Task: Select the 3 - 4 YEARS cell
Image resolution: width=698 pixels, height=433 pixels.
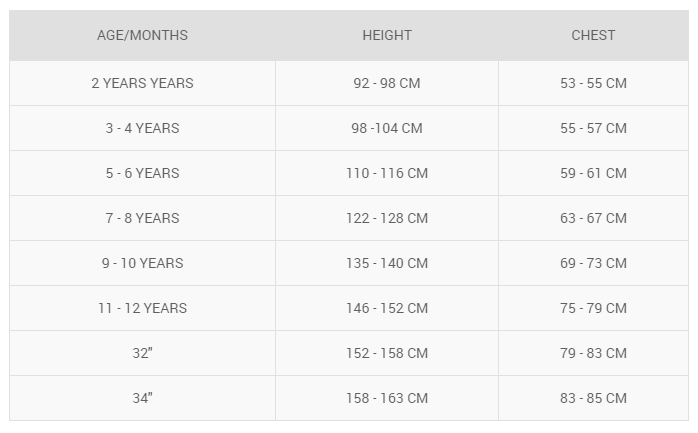Action: coord(142,128)
